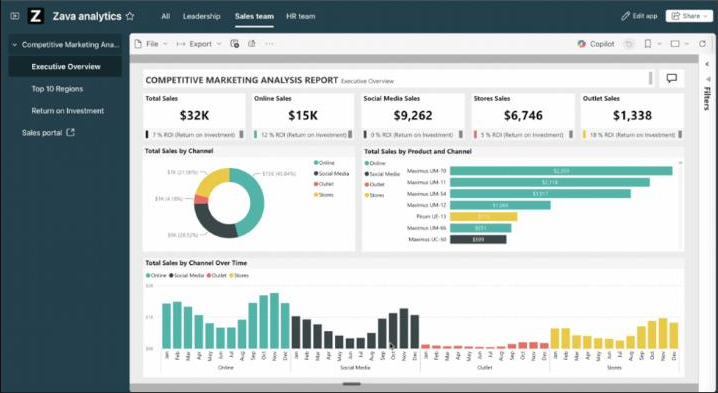Open the Return on Investment page
The height and width of the screenshot is (393, 718).
coord(67,111)
